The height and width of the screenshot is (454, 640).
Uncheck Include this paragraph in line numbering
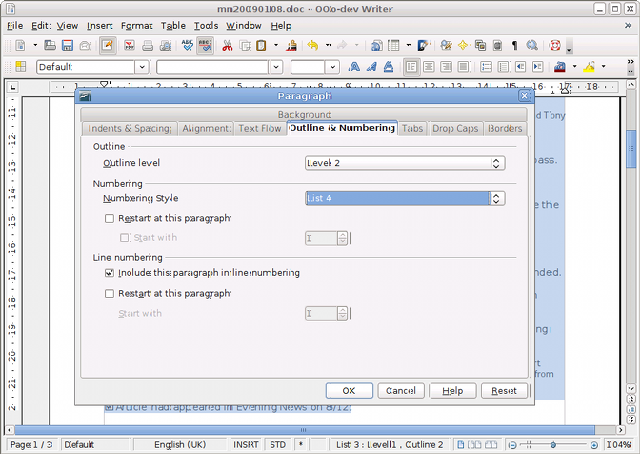coord(110,273)
